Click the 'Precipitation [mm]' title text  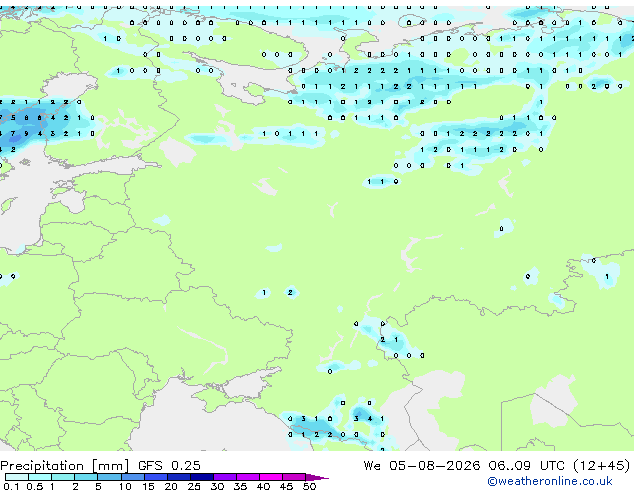[65, 466]
